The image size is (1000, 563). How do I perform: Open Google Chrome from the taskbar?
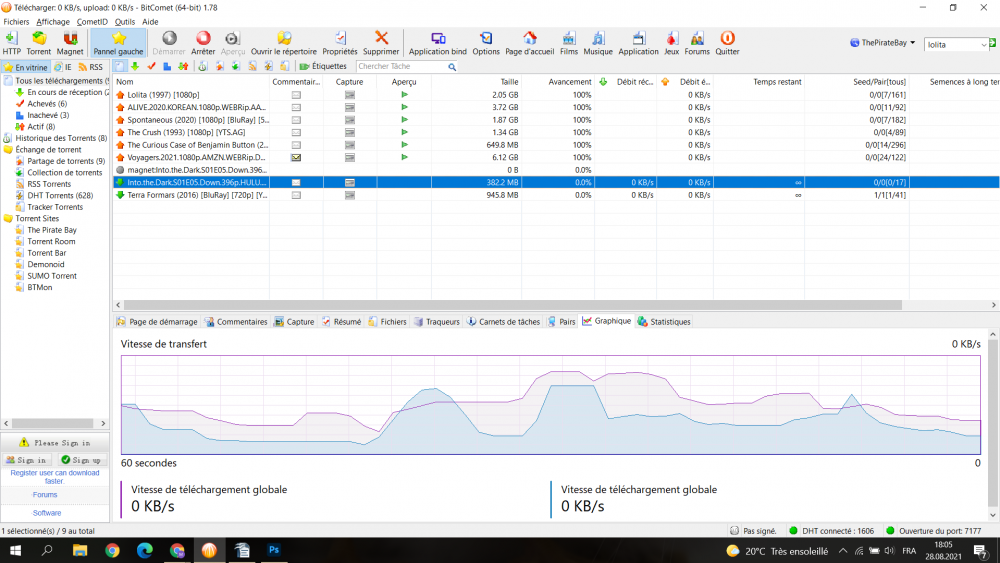pos(112,550)
